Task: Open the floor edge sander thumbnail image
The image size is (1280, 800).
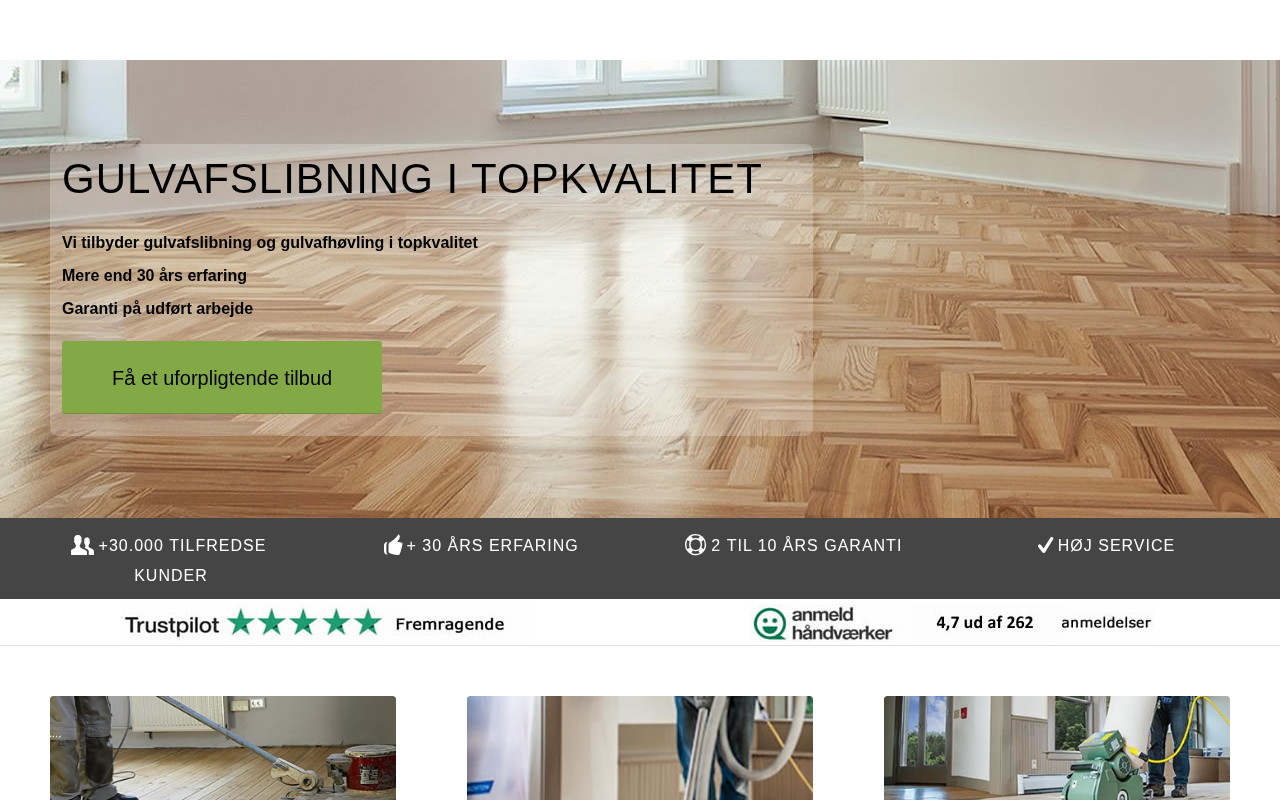Action: [223, 748]
